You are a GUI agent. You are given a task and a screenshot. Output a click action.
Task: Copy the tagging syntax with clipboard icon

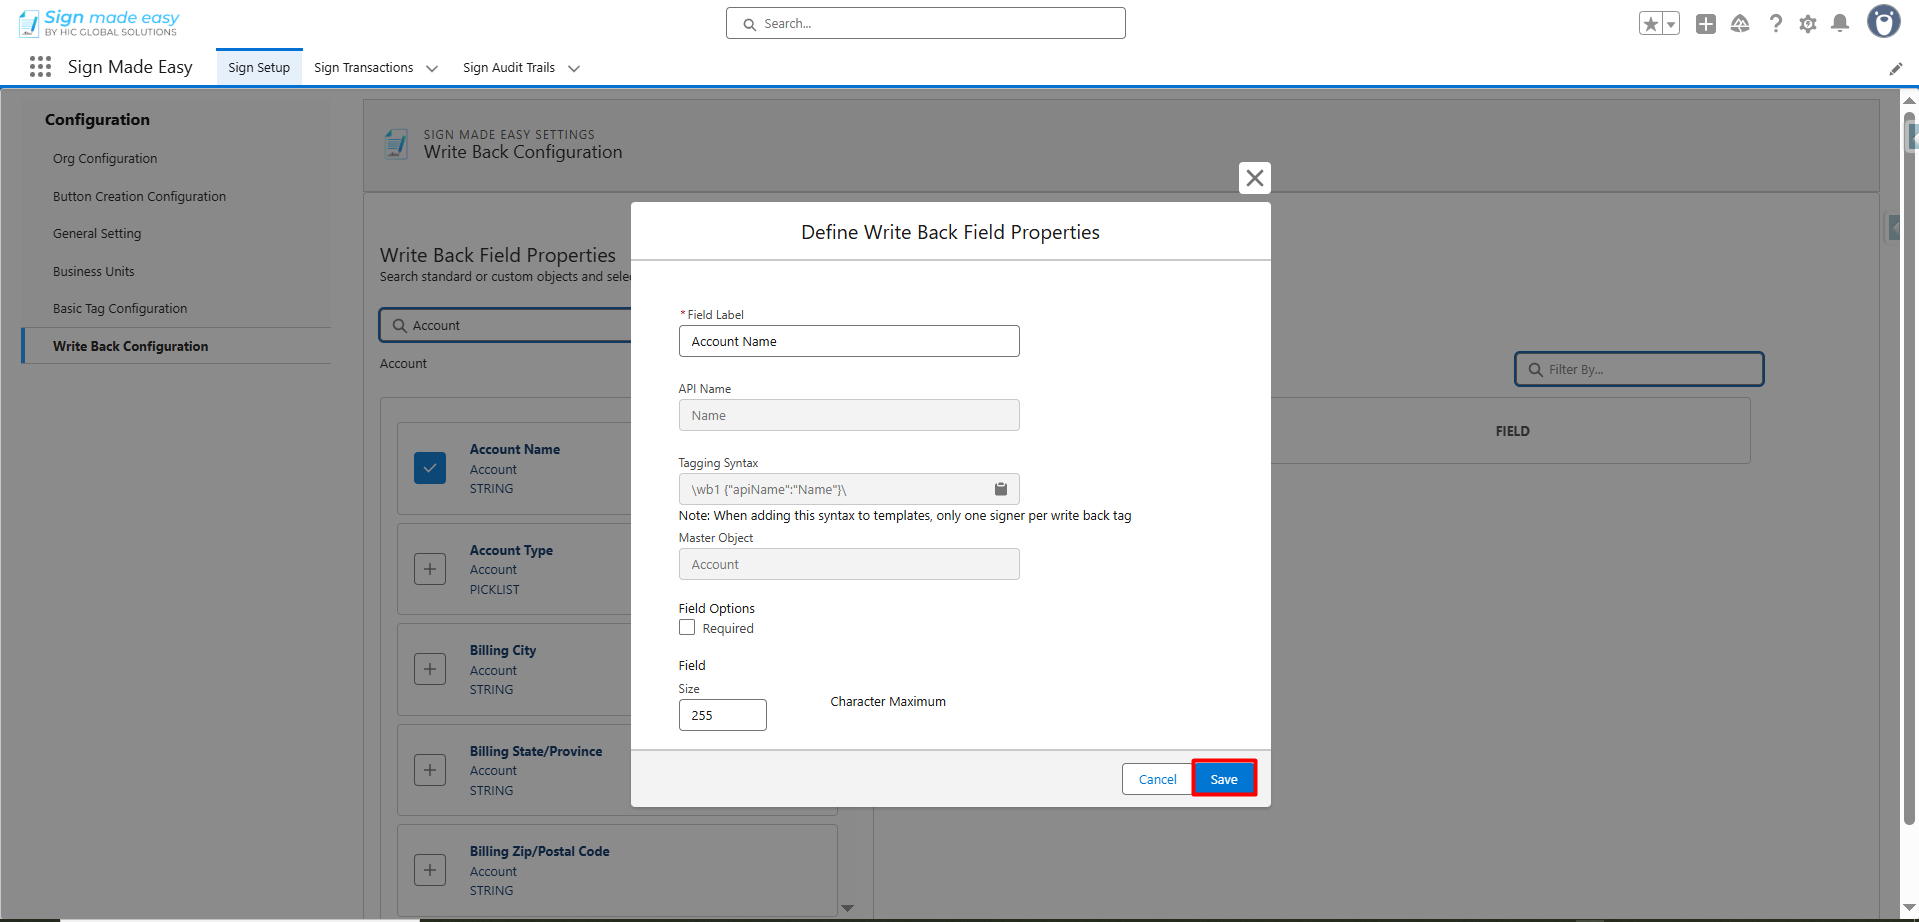1000,489
